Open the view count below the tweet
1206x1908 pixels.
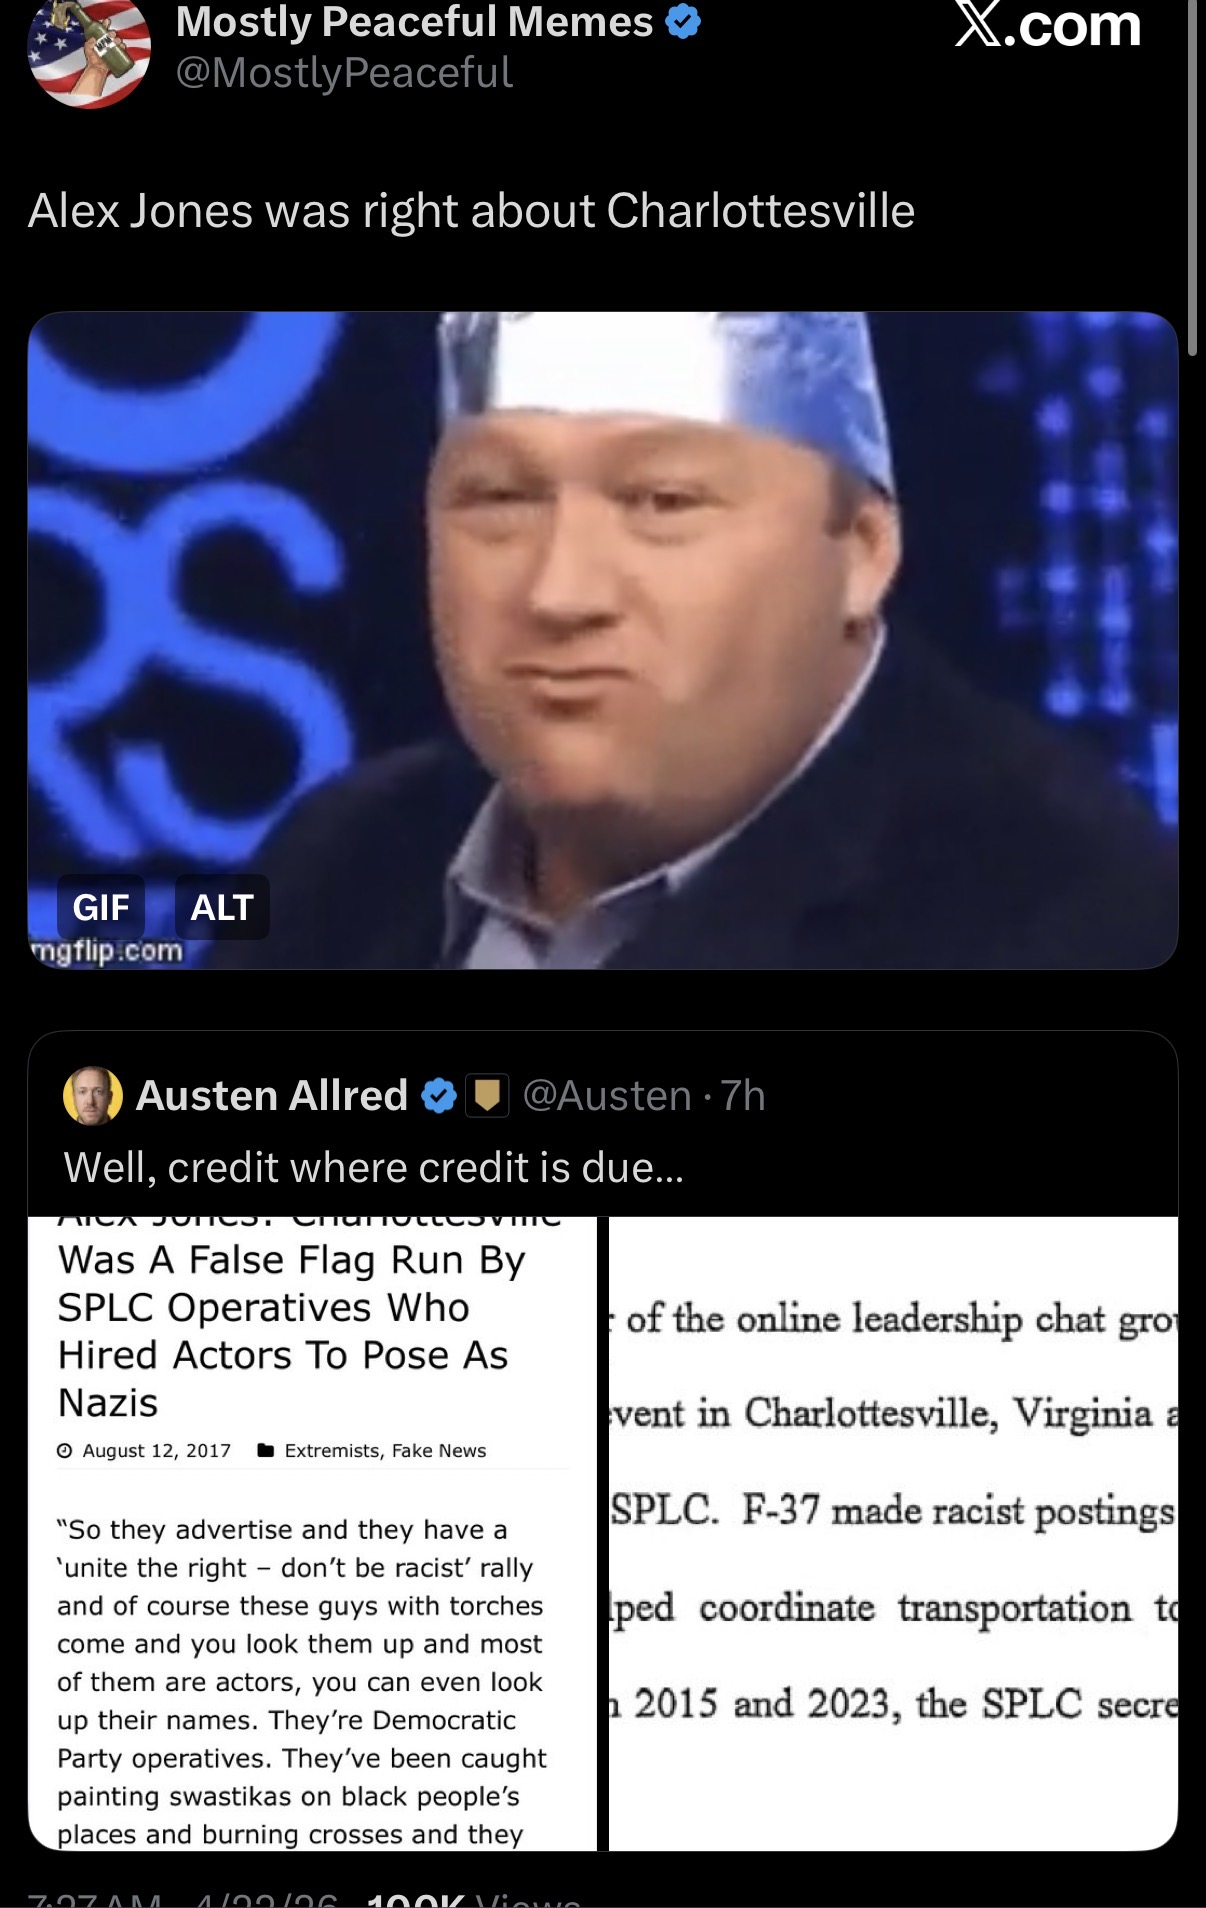click(474, 1899)
